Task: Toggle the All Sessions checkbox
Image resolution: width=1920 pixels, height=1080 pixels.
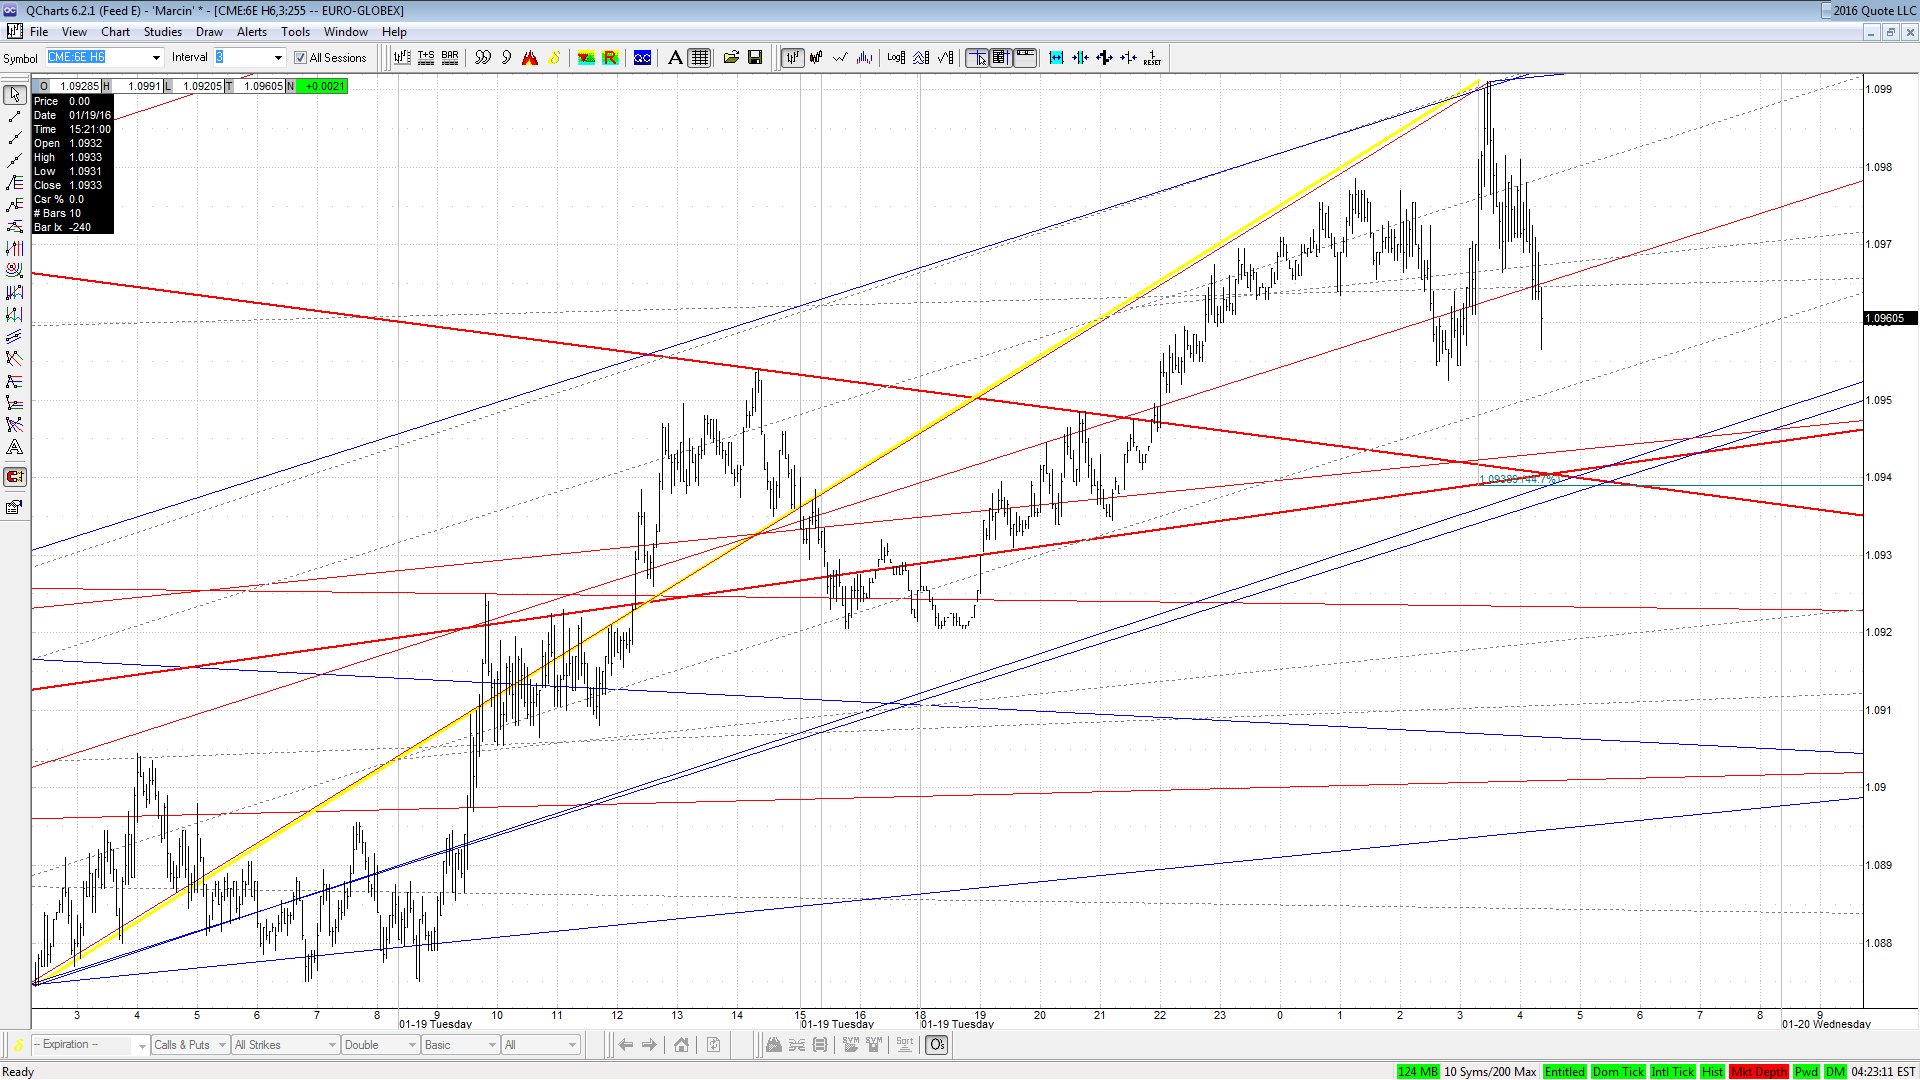Action: tap(300, 58)
